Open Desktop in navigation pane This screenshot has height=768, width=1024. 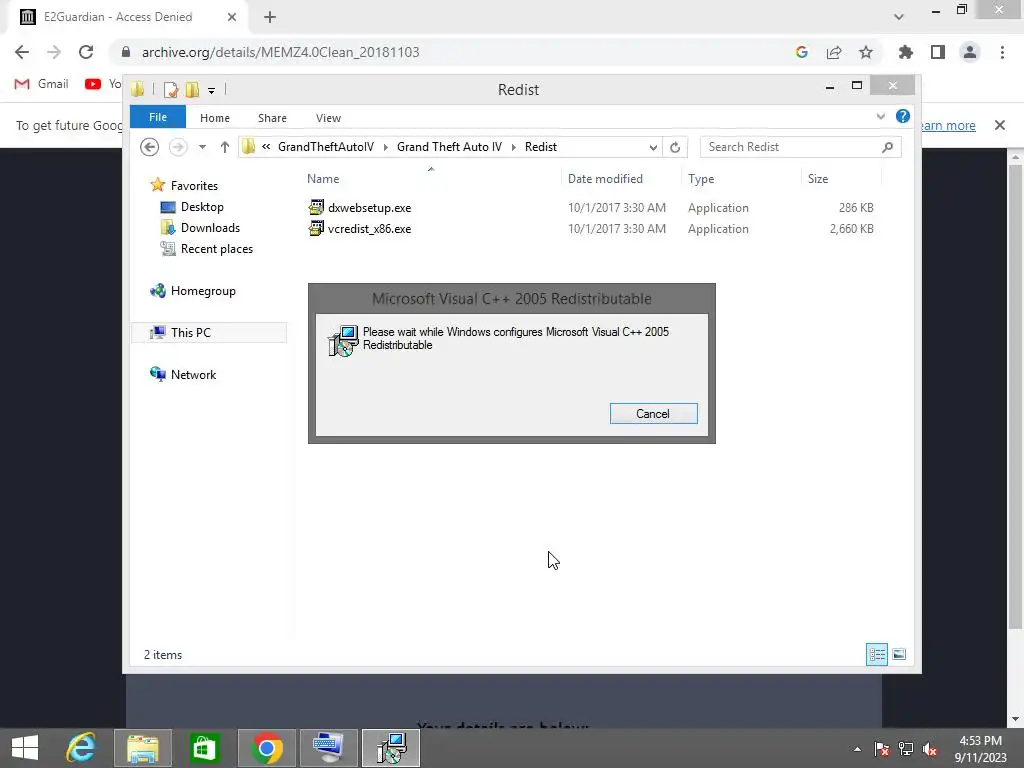click(x=202, y=206)
